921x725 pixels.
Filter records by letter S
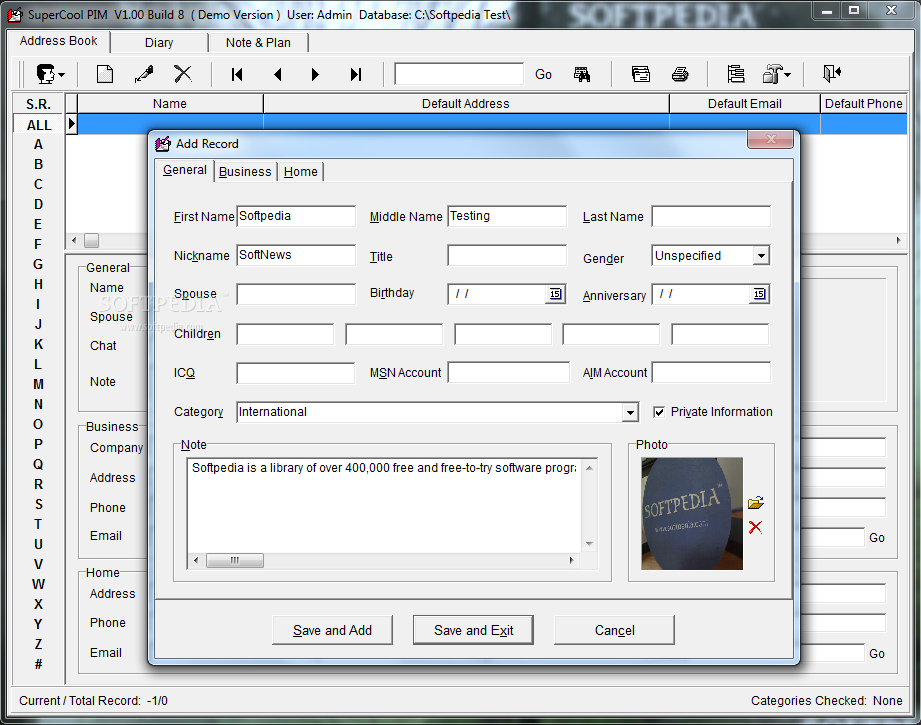pyautogui.click(x=38, y=504)
